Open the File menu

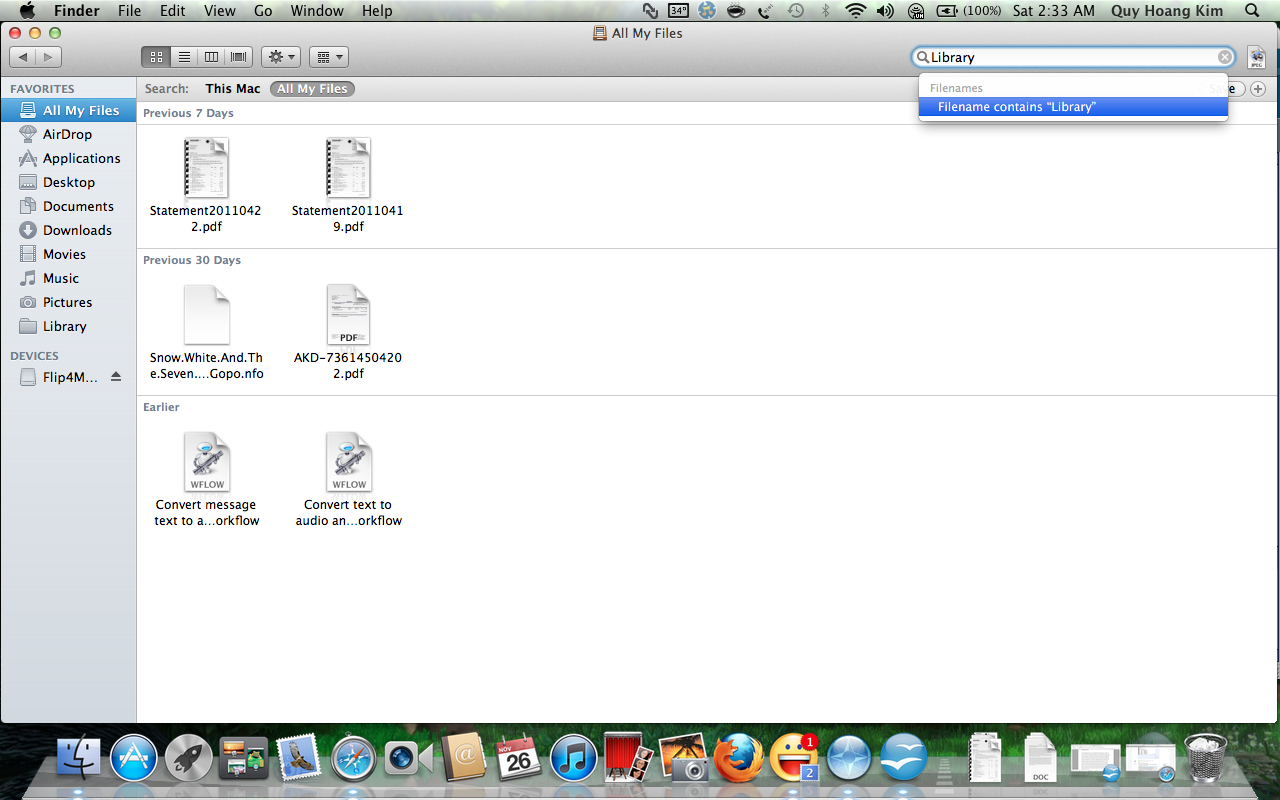tap(129, 11)
